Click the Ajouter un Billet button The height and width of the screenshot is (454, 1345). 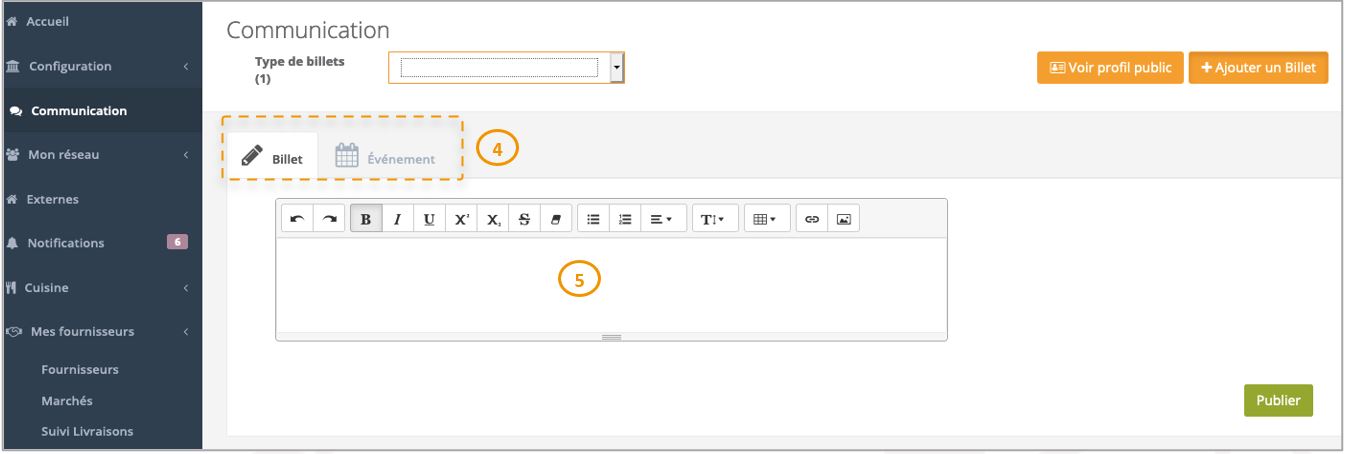[x=1258, y=68]
